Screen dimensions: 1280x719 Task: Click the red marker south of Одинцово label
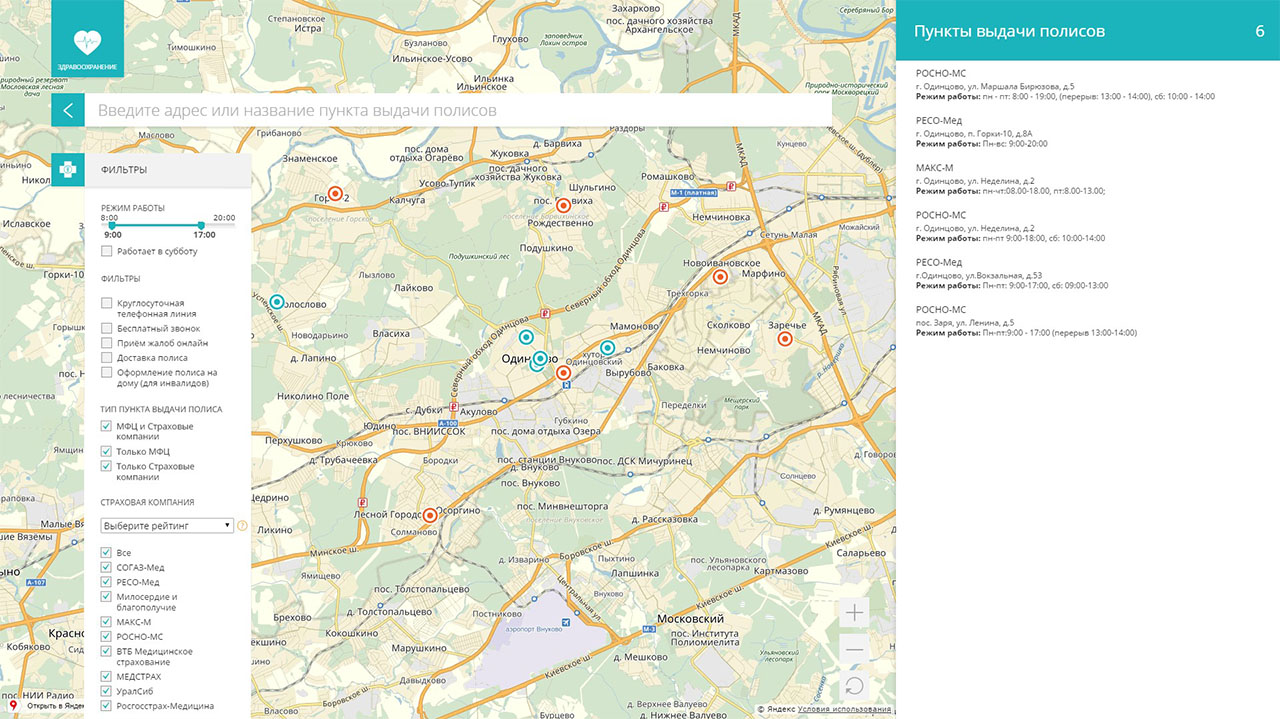563,373
